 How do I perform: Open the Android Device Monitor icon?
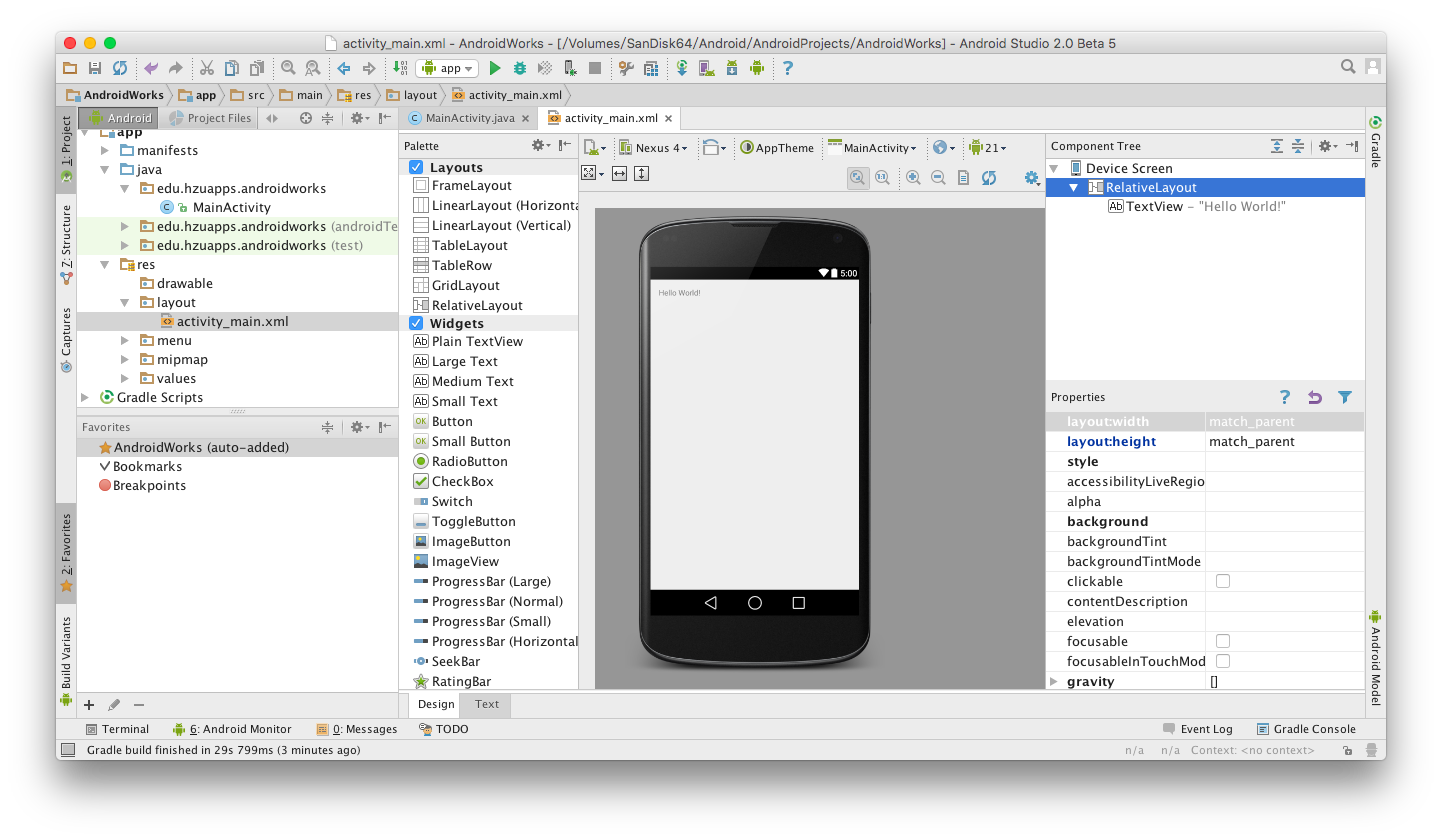tap(757, 68)
